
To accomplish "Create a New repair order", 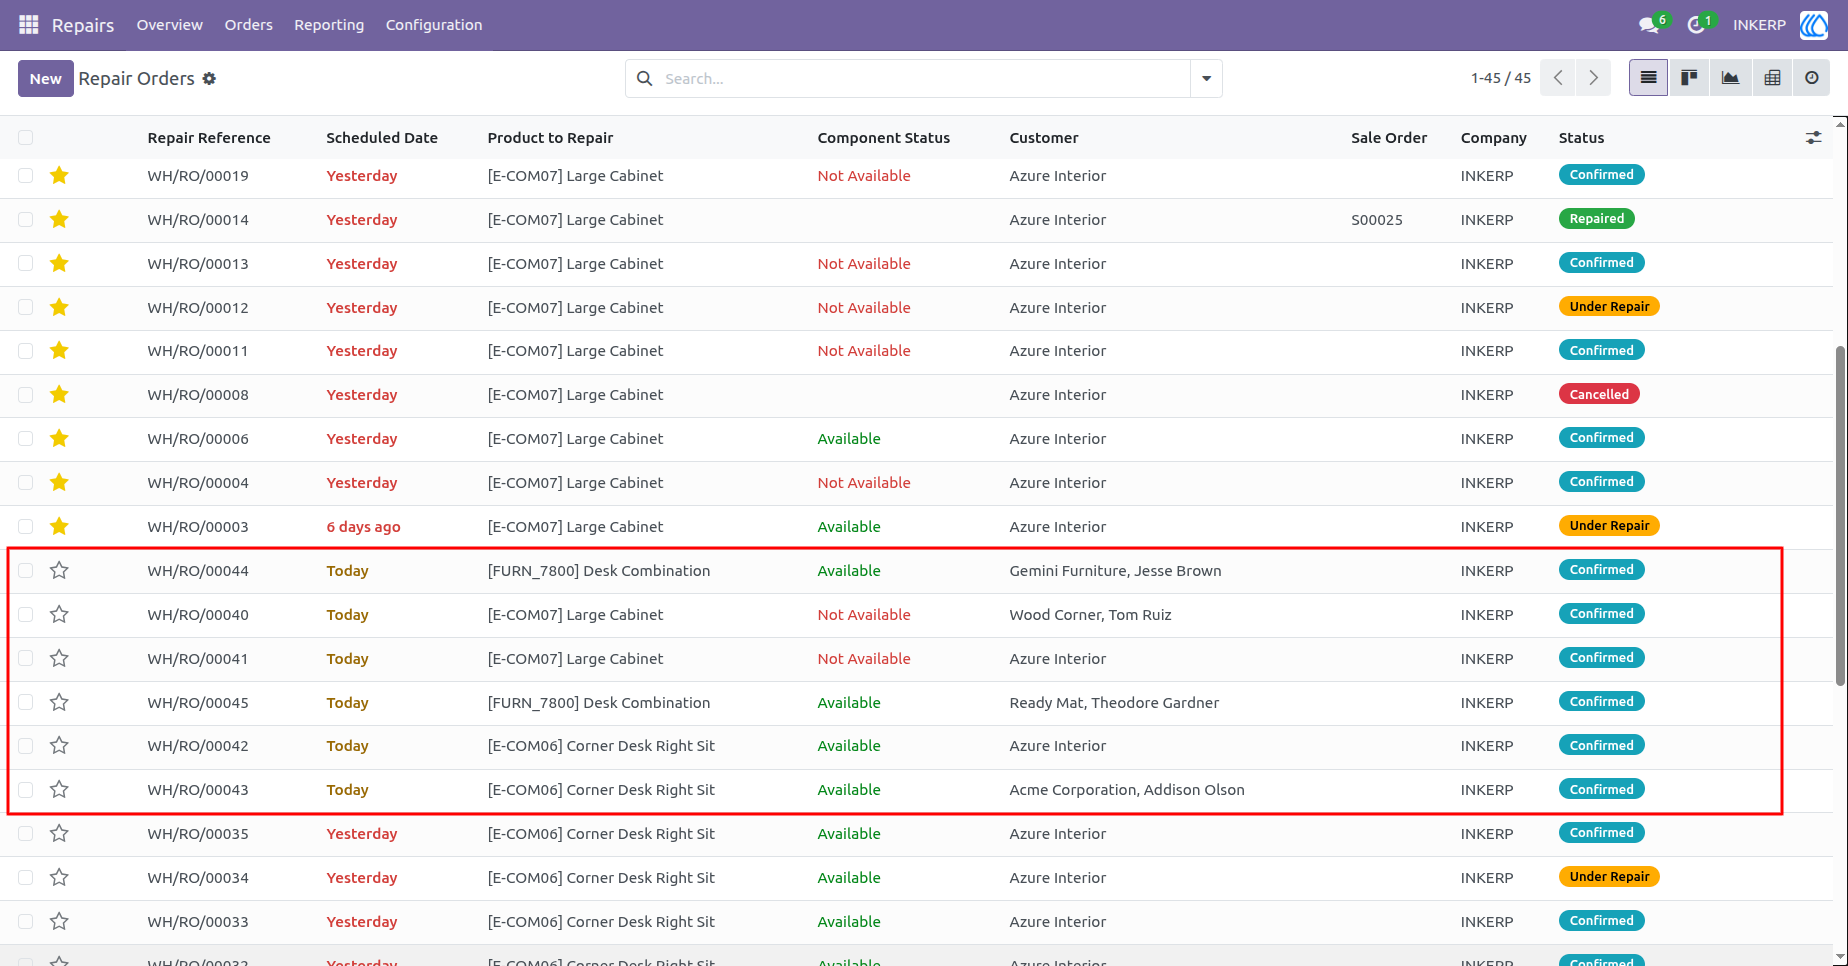I will click(x=46, y=78).
